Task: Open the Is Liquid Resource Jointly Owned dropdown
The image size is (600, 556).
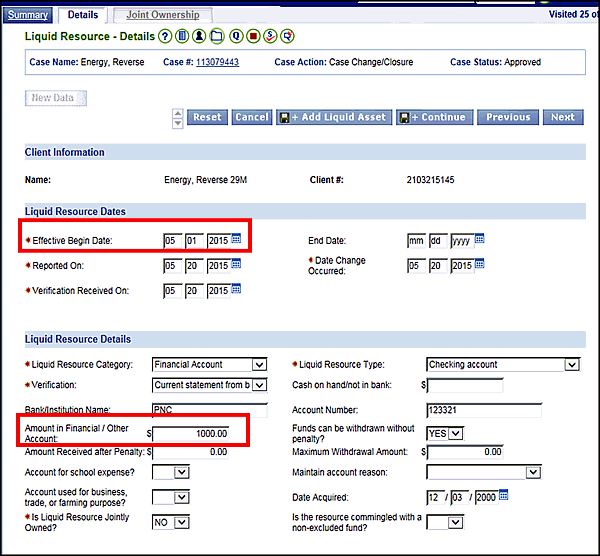Action: click(181, 522)
